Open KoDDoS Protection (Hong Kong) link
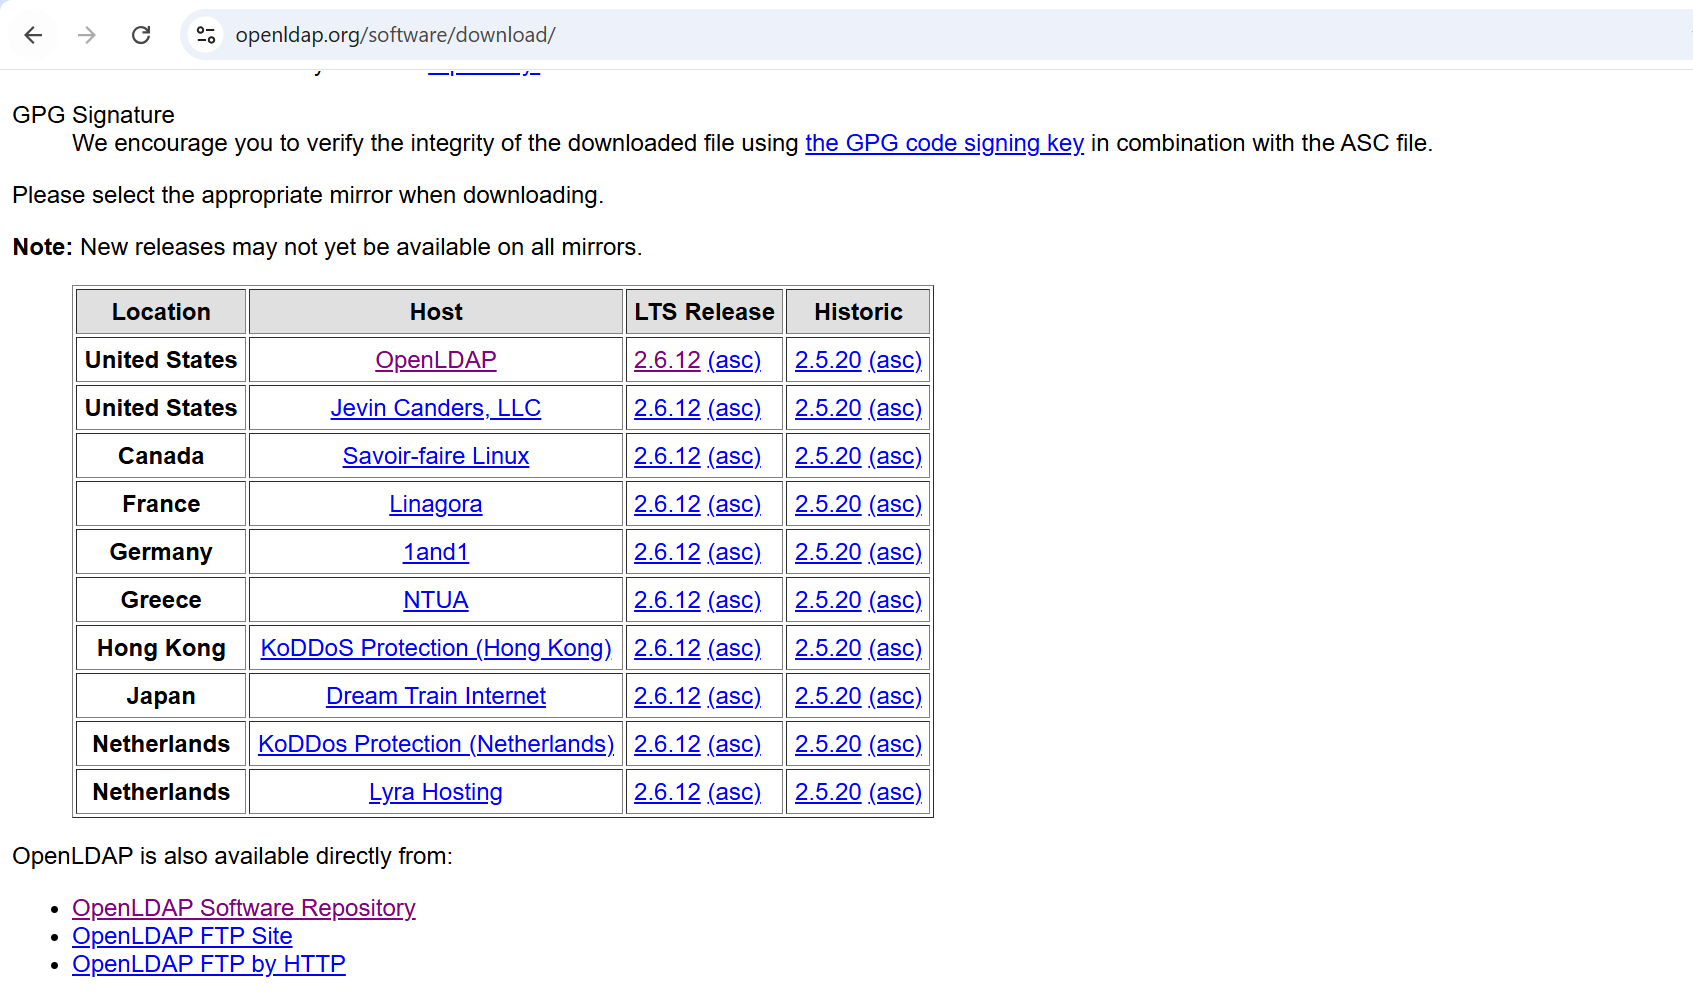The image size is (1693, 1003). click(x=435, y=648)
